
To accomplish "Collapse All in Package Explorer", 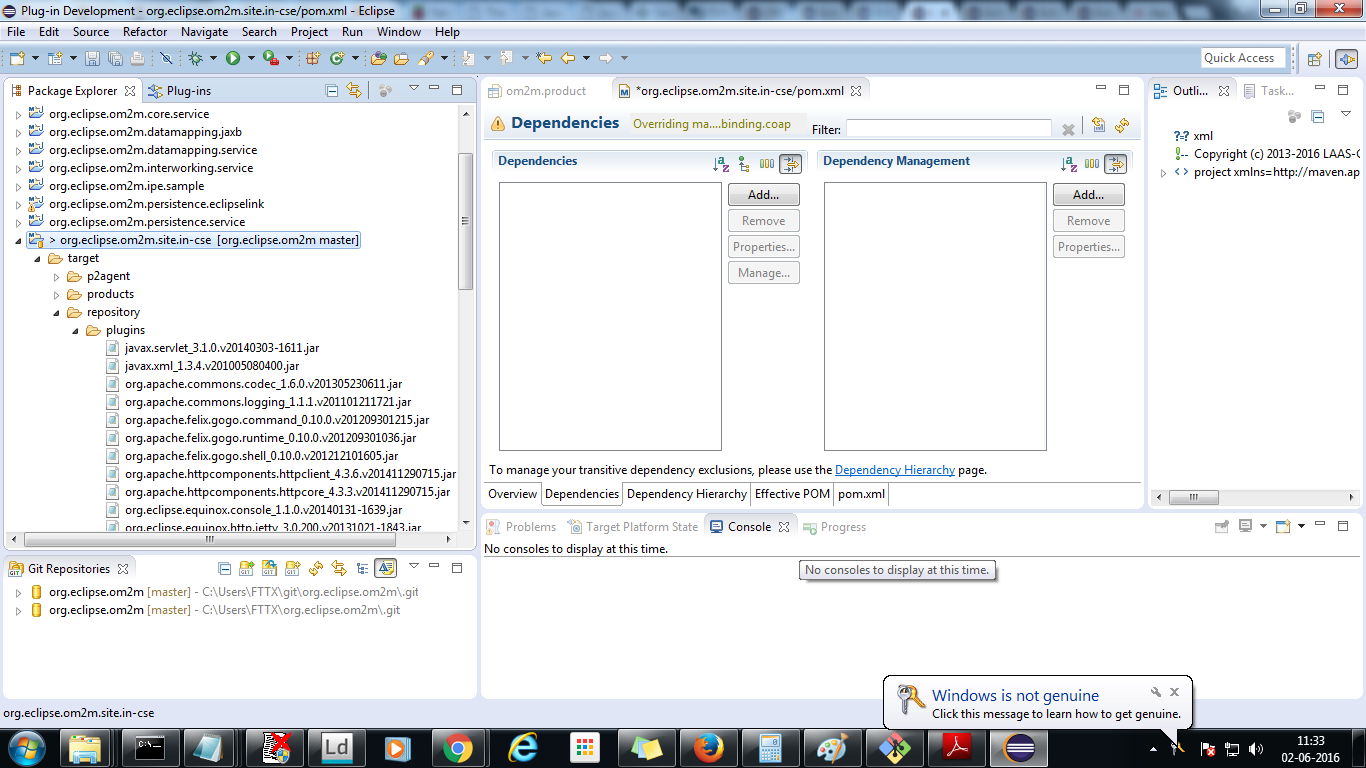I will click(332, 91).
